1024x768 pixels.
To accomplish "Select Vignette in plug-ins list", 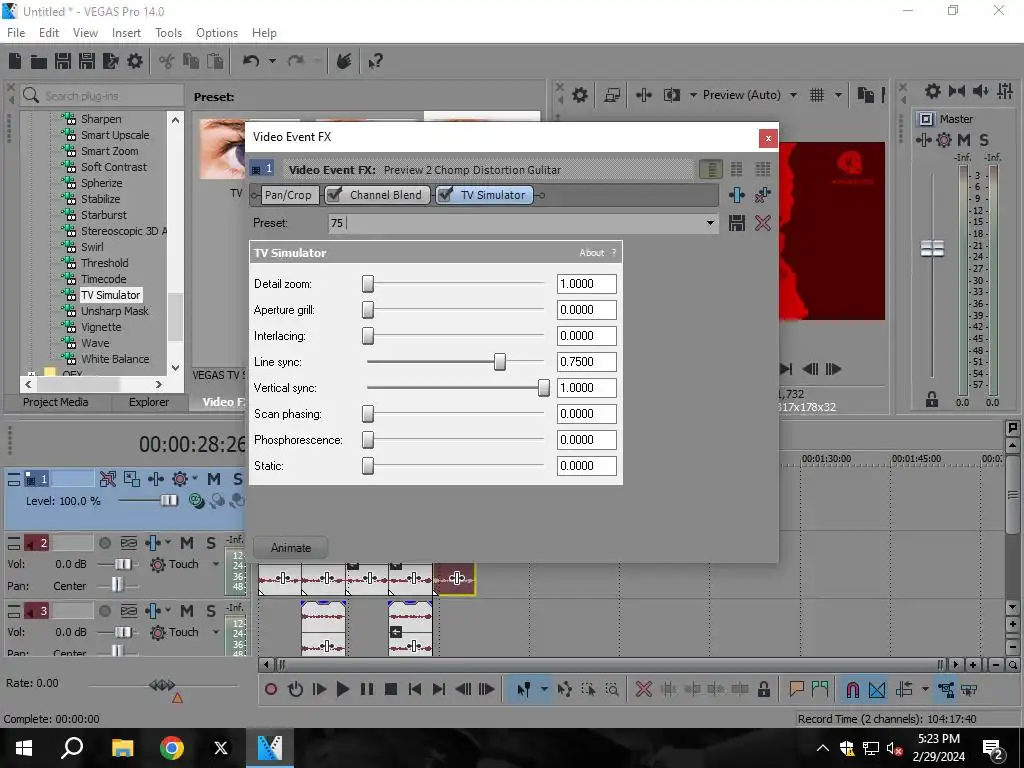I will coord(101,327).
